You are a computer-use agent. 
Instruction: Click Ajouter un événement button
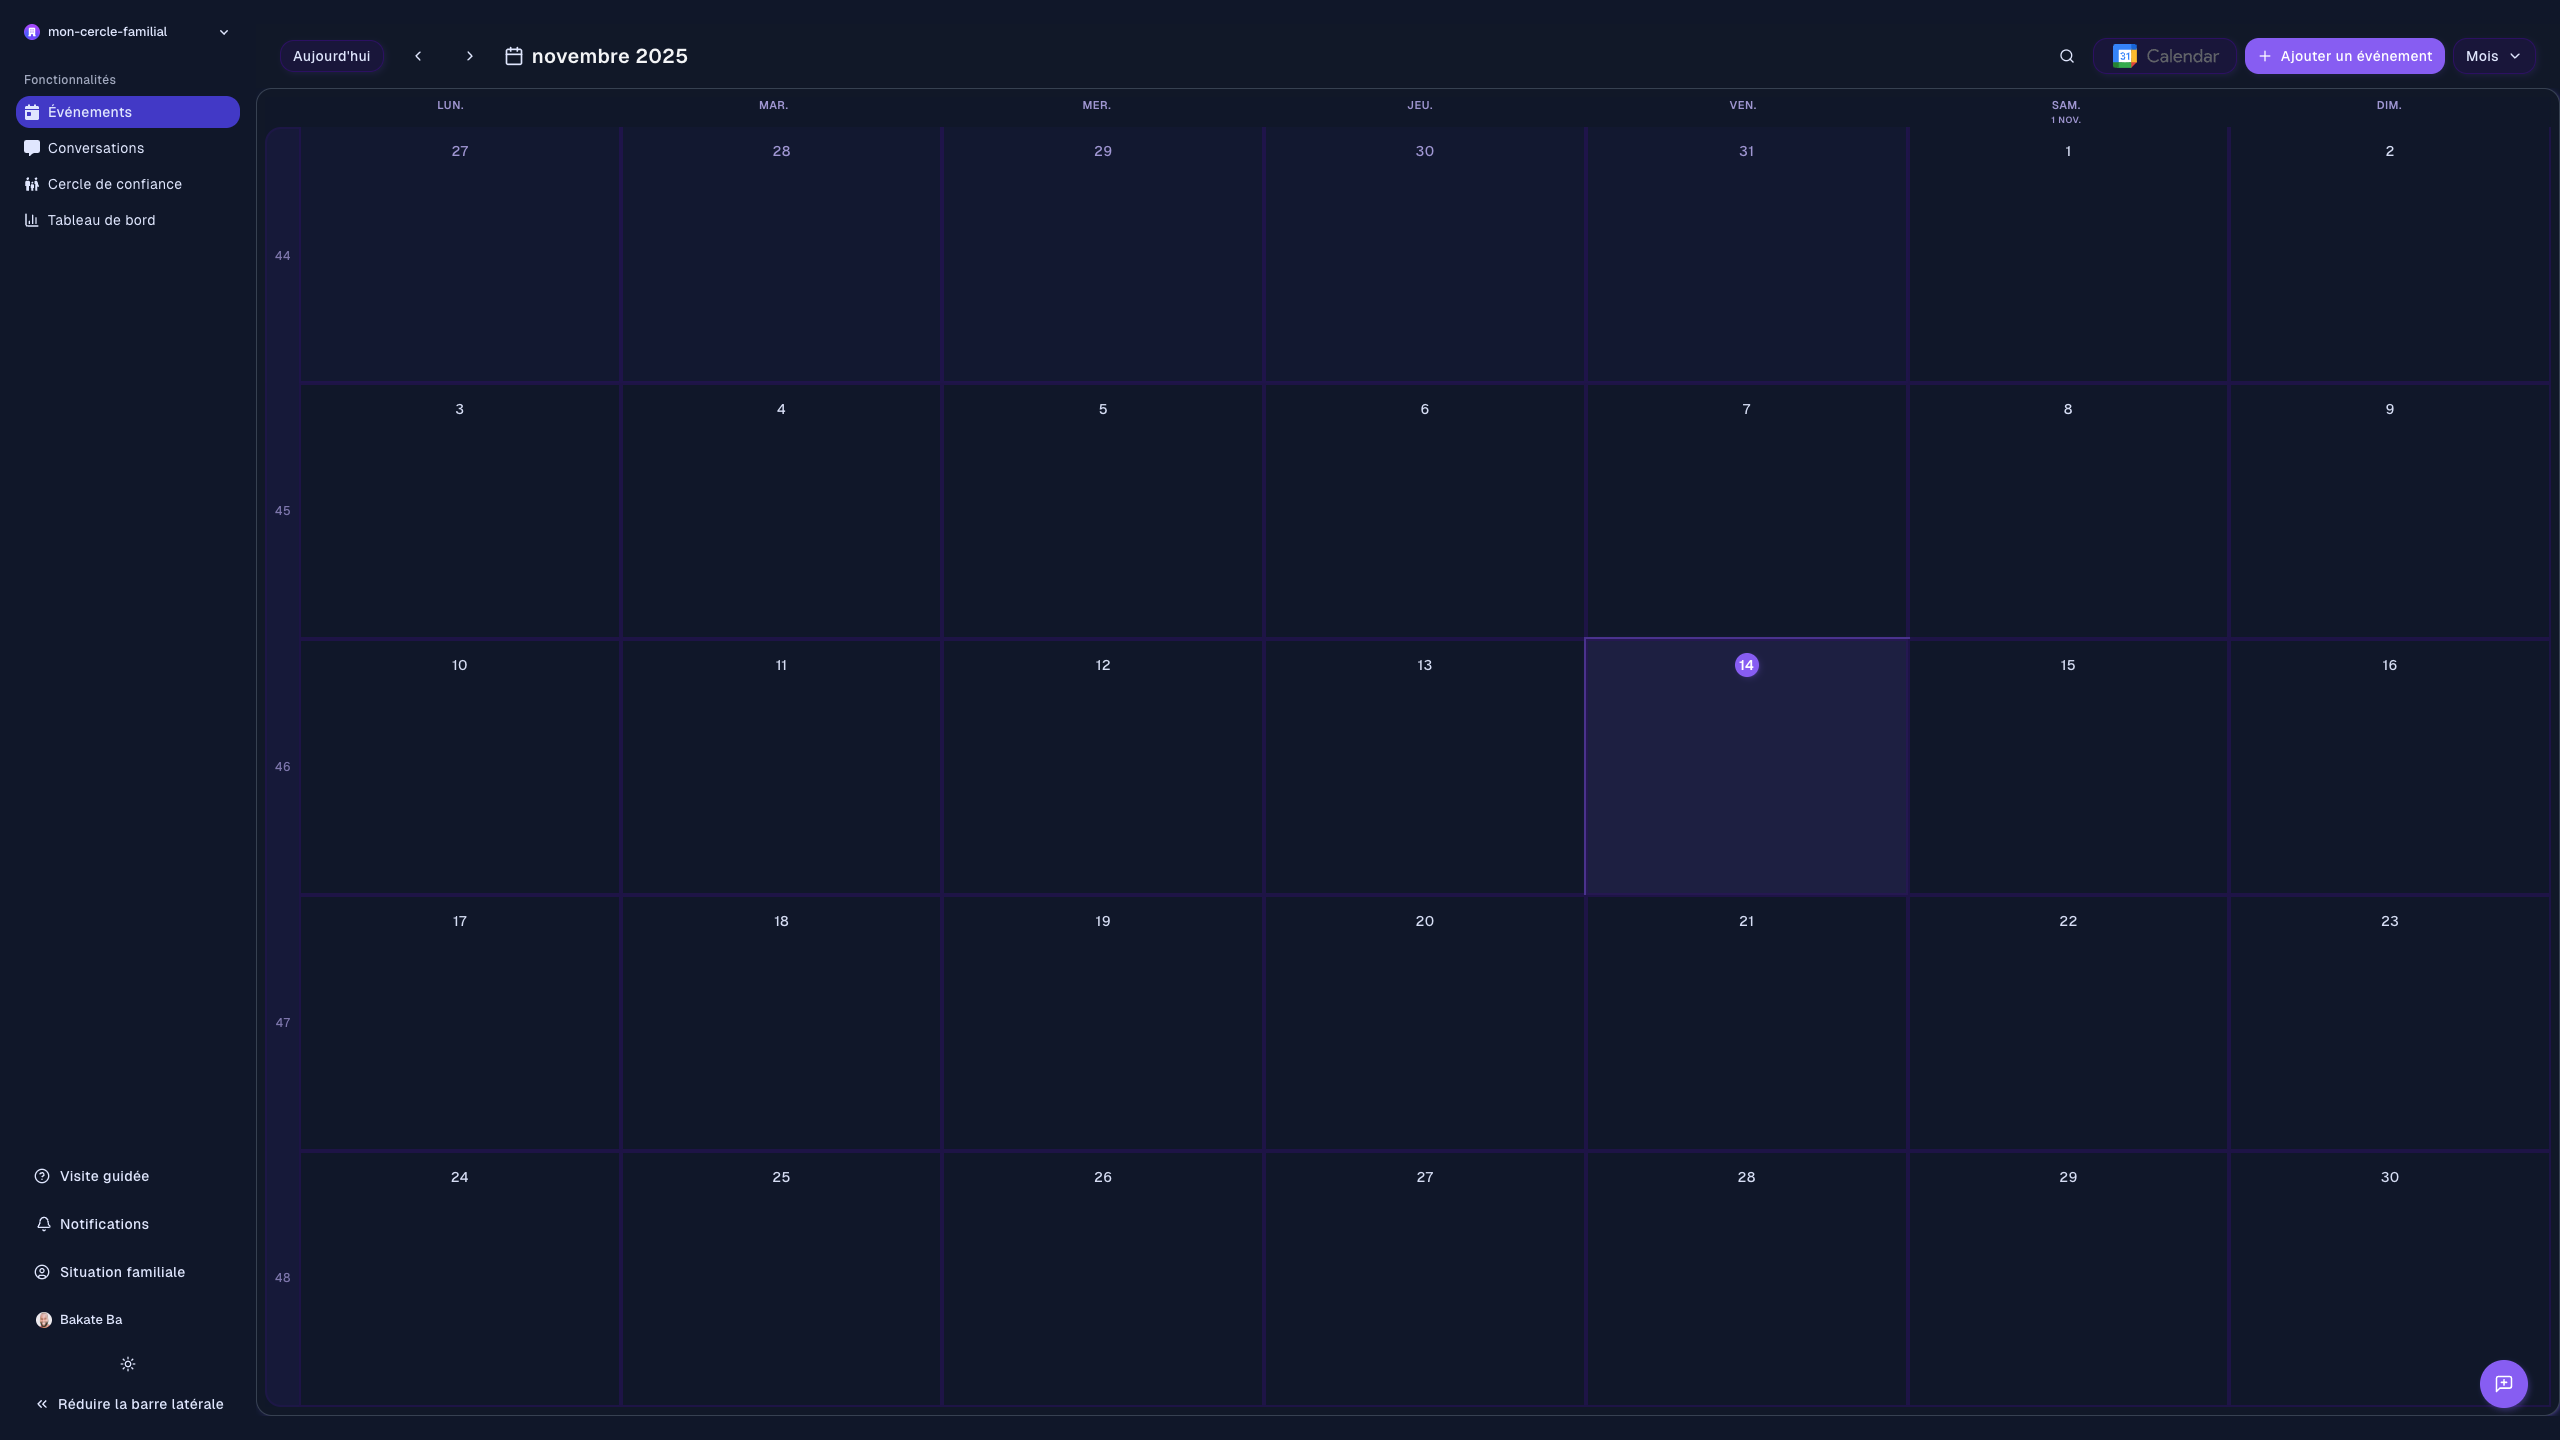coord(2344,56)
